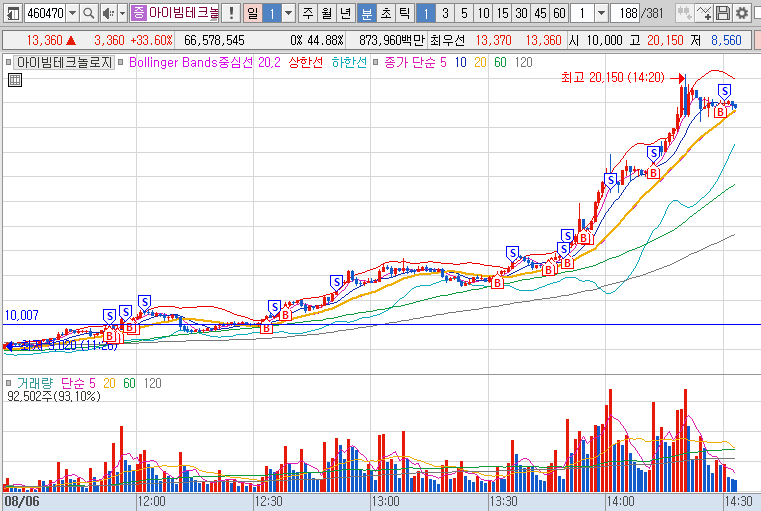The image size is (761, 511).
Task: Open dropdown next to 일 1 button
Action: click(289, 13)
